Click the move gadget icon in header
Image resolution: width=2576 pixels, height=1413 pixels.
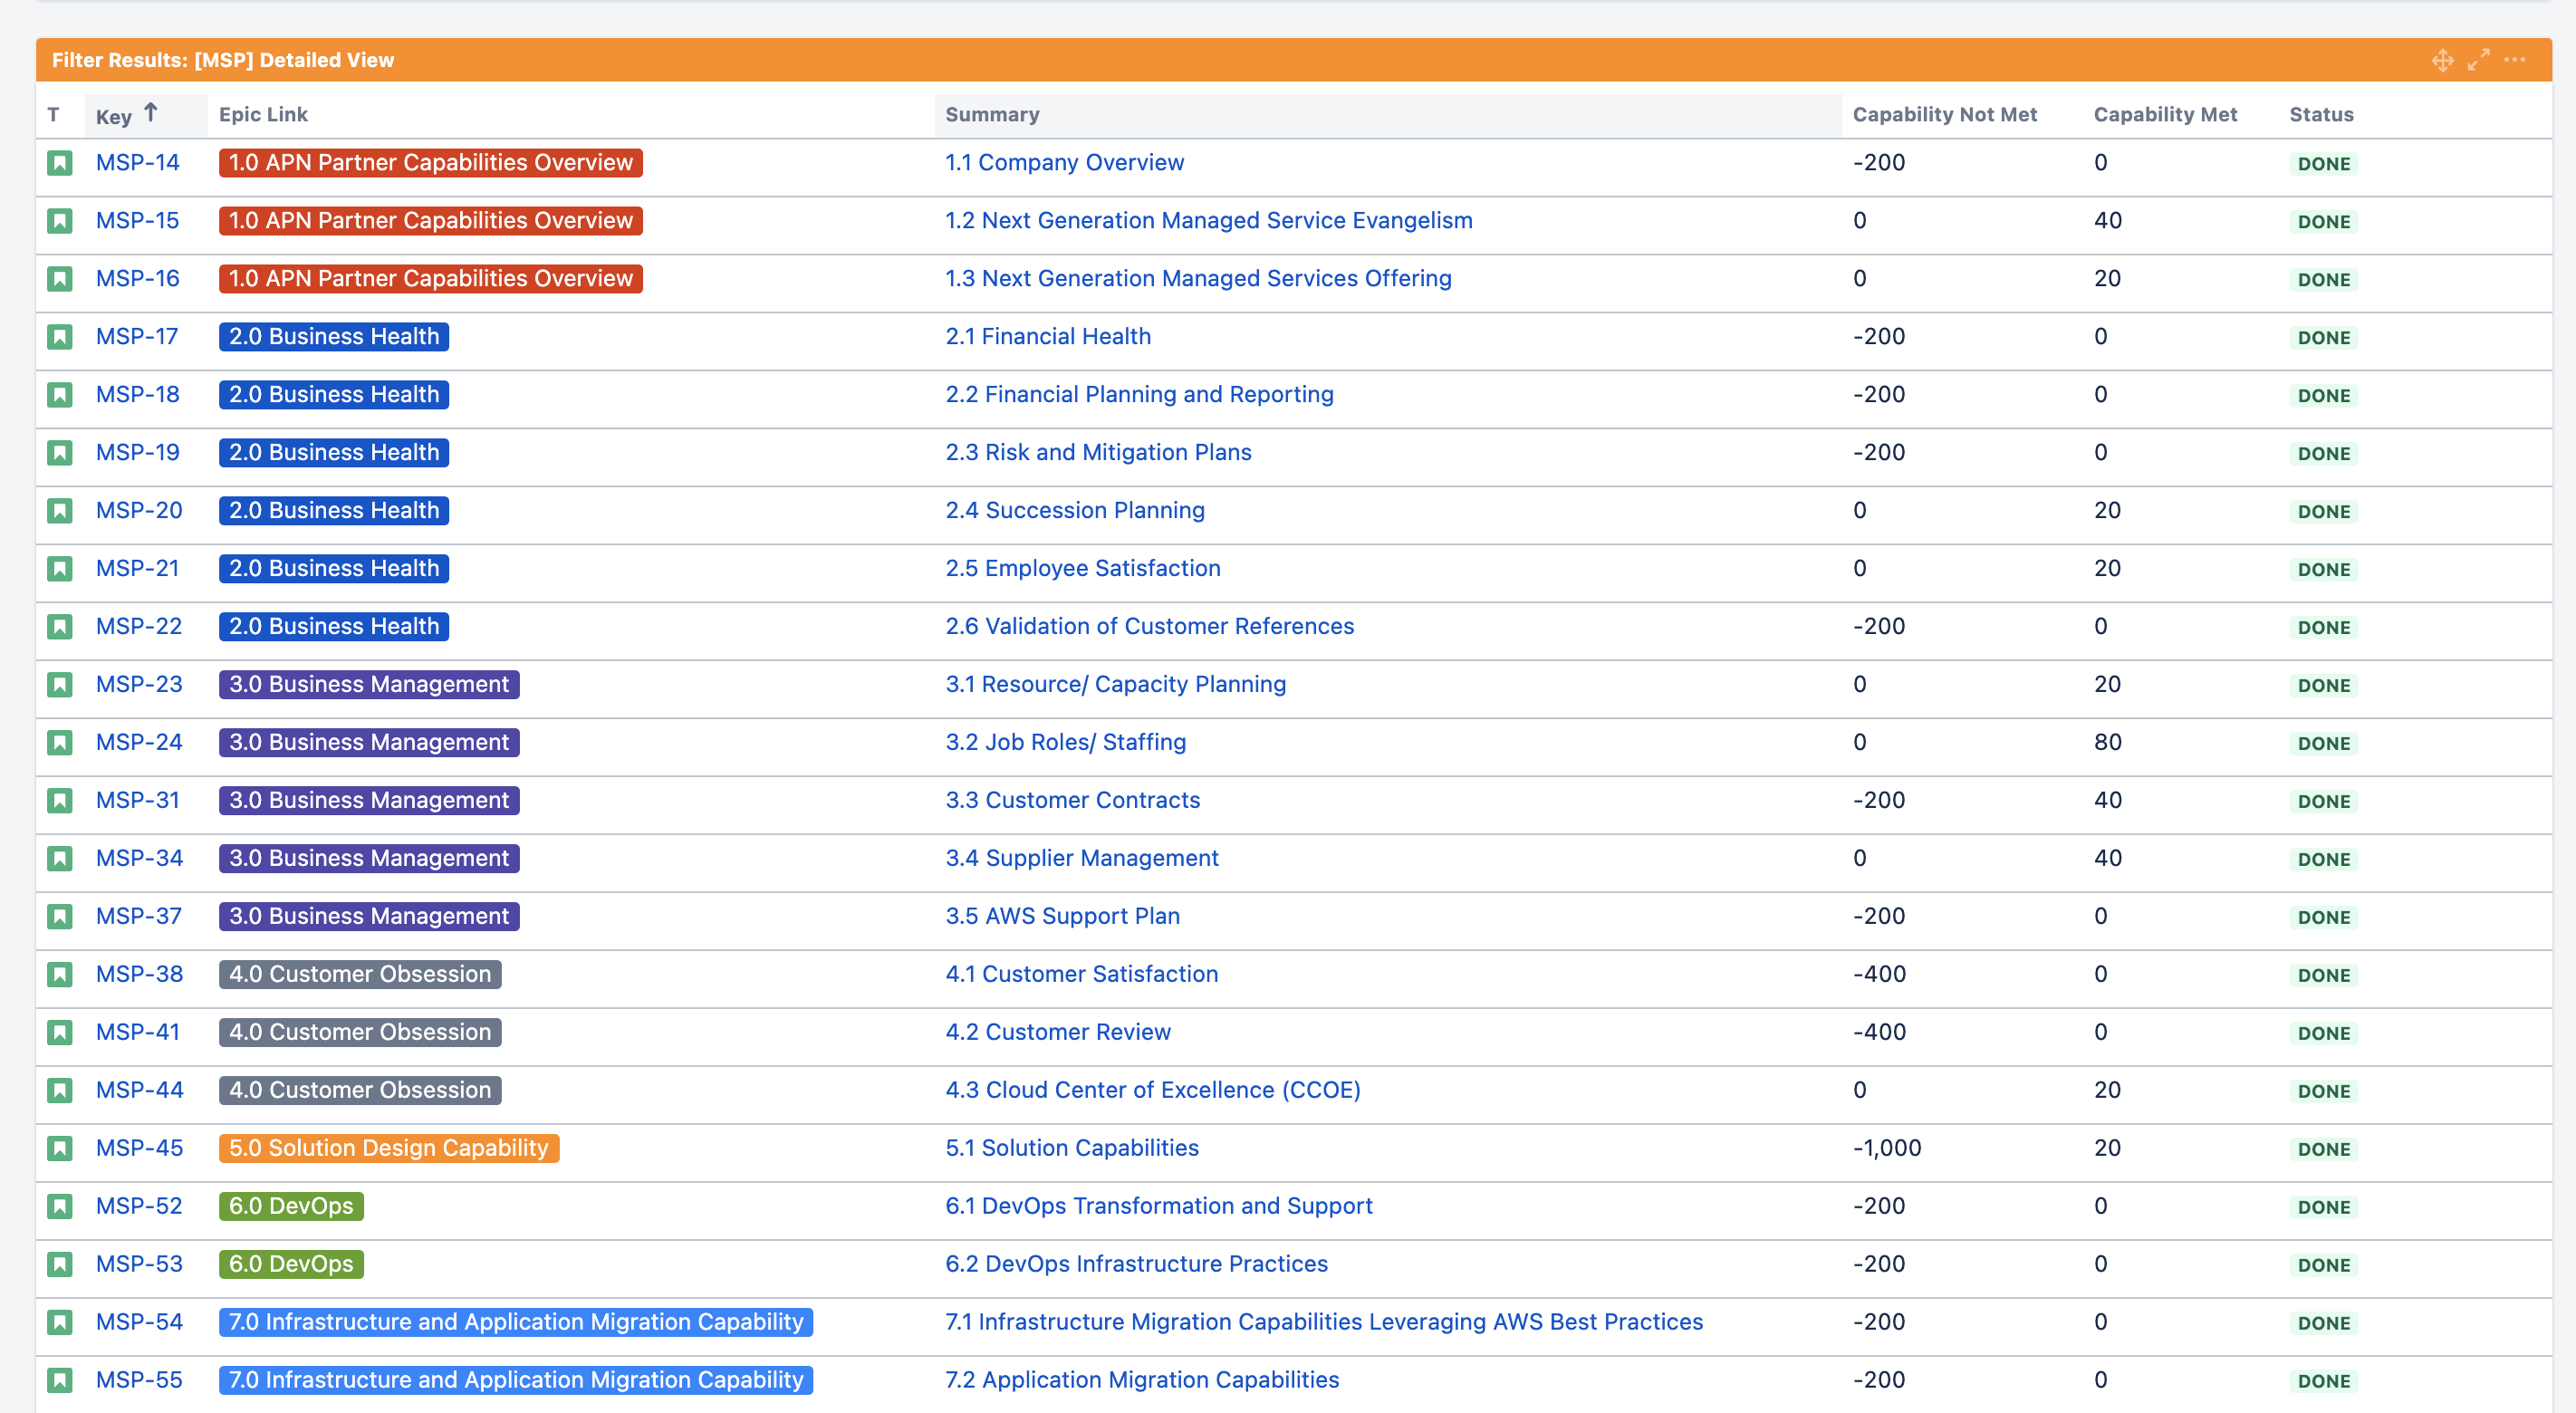[x=2442, y=61]
